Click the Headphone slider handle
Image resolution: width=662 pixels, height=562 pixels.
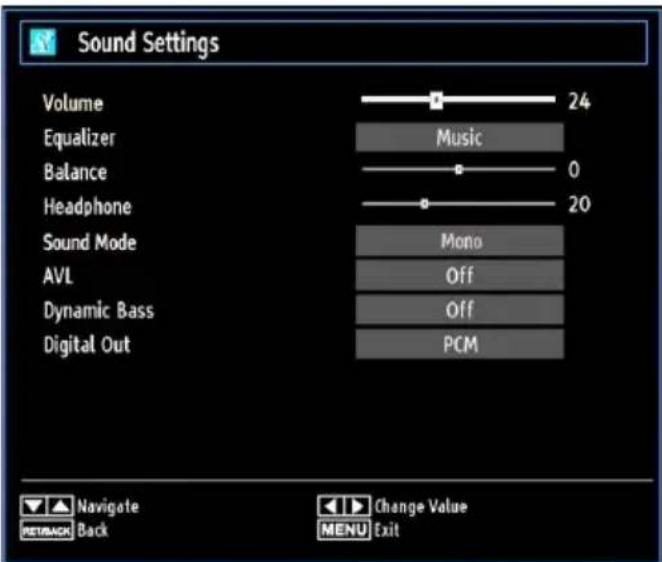coord(425,204)
